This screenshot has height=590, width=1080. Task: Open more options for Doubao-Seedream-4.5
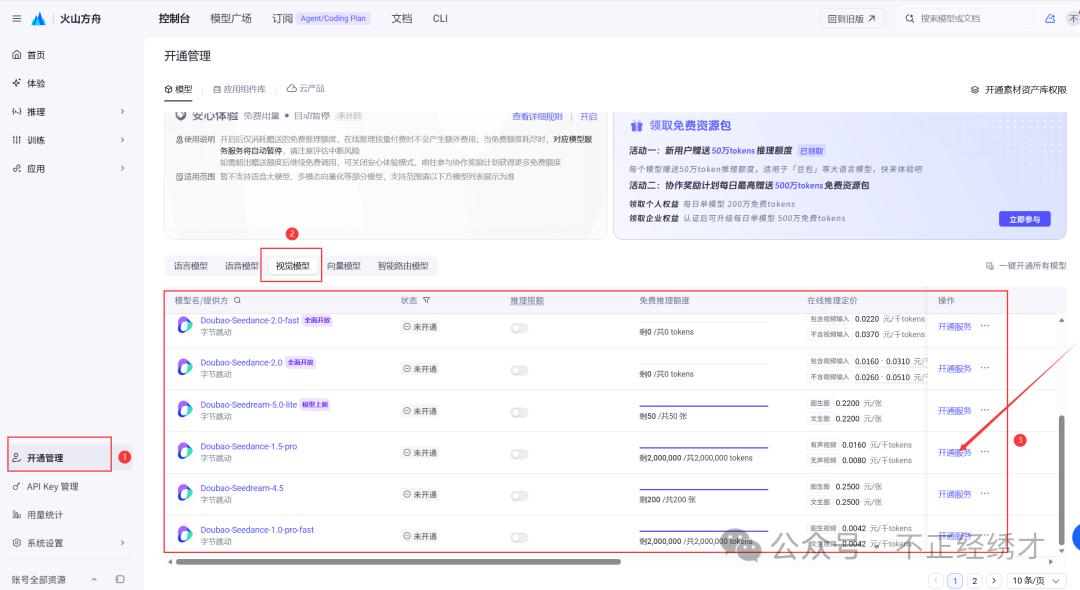[985, 493]
